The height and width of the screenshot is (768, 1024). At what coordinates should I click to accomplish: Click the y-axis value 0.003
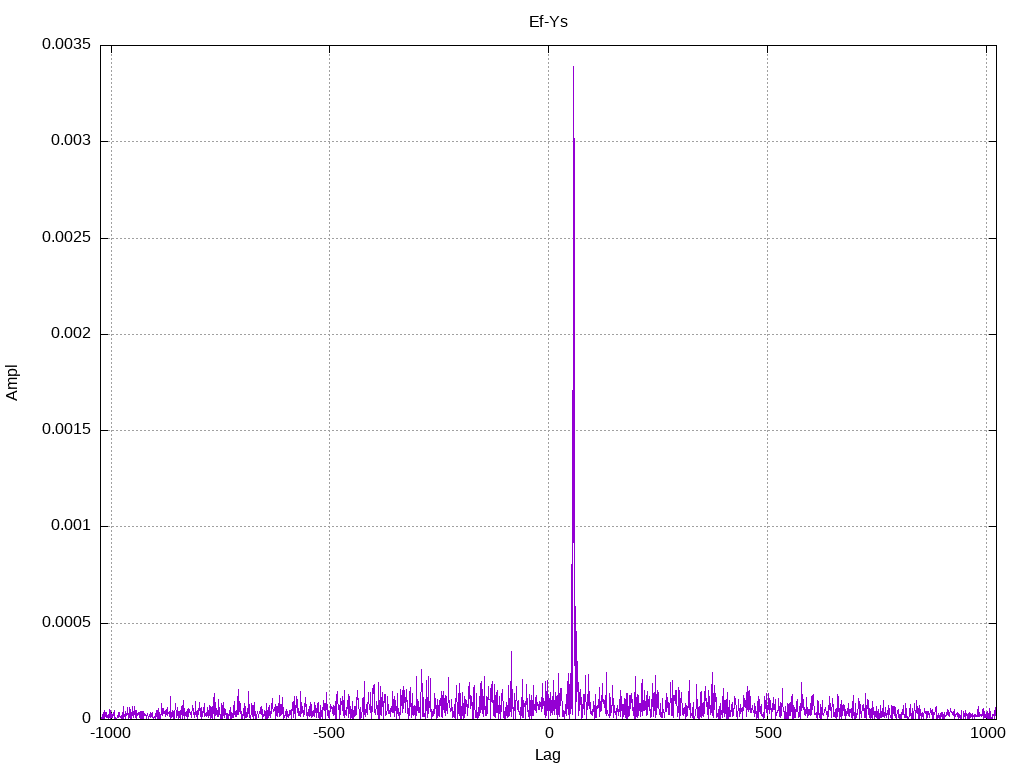(x=71, y=140)
